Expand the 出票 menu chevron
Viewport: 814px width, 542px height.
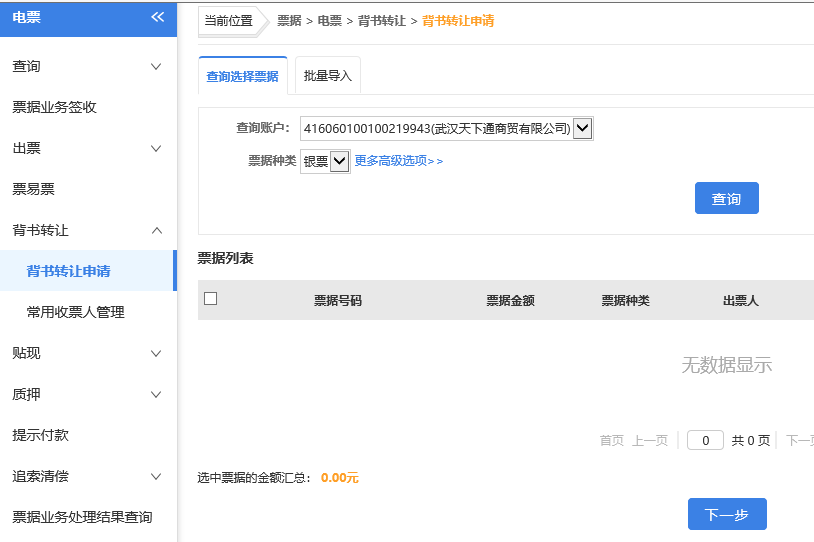pos(156,148)
